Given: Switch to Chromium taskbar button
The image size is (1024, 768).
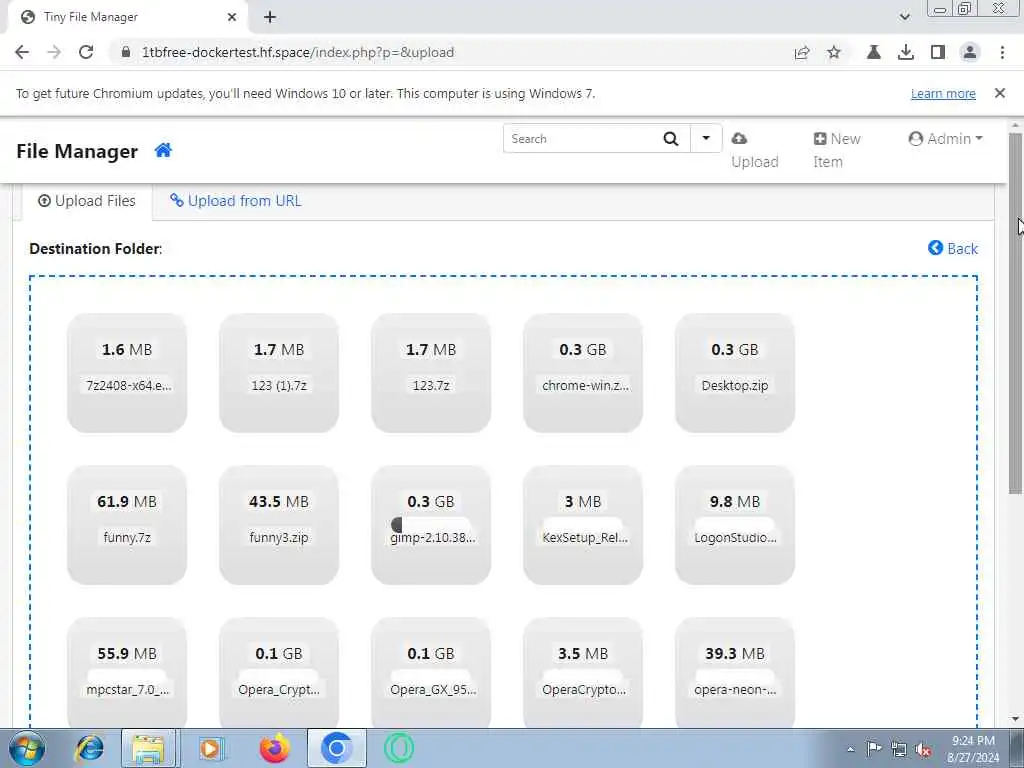Looking at the screenshot, I should [x=336, y=748].
